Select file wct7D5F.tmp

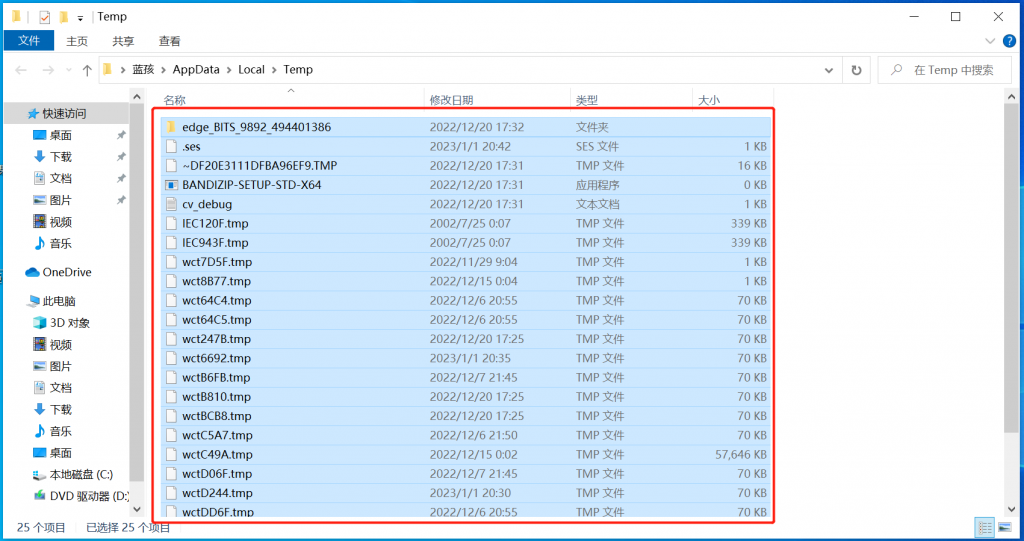pyautogui.click(x=466, y=262)
